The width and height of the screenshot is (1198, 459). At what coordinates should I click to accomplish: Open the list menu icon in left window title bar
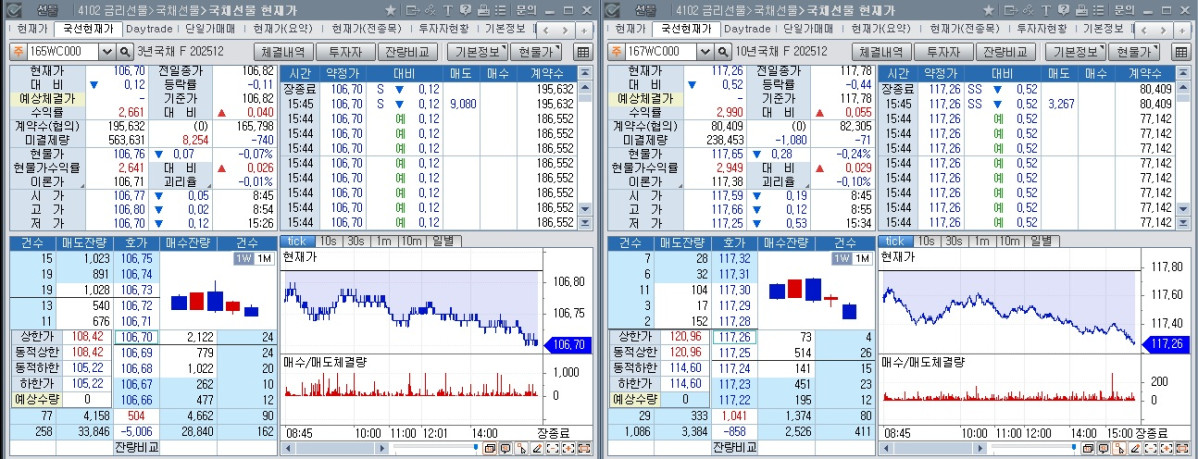click(x=500, y=10)
